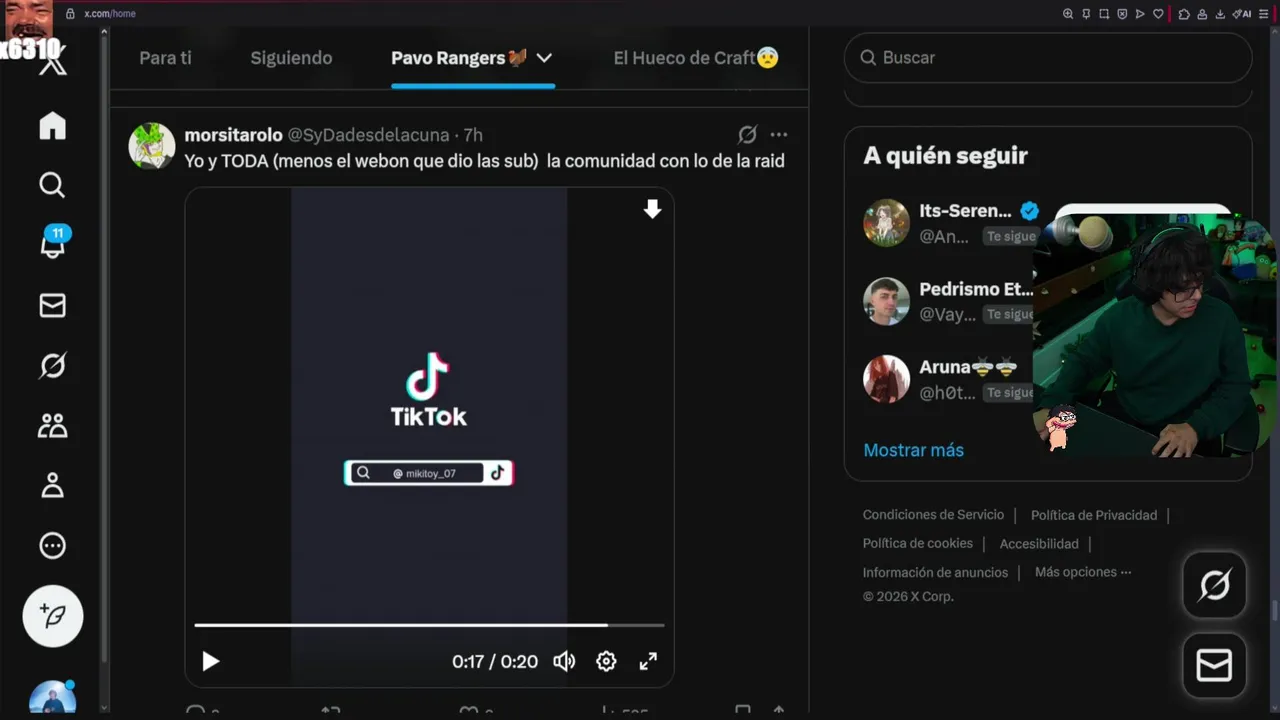Click Aruna avatar picture

tap(886, 379)
